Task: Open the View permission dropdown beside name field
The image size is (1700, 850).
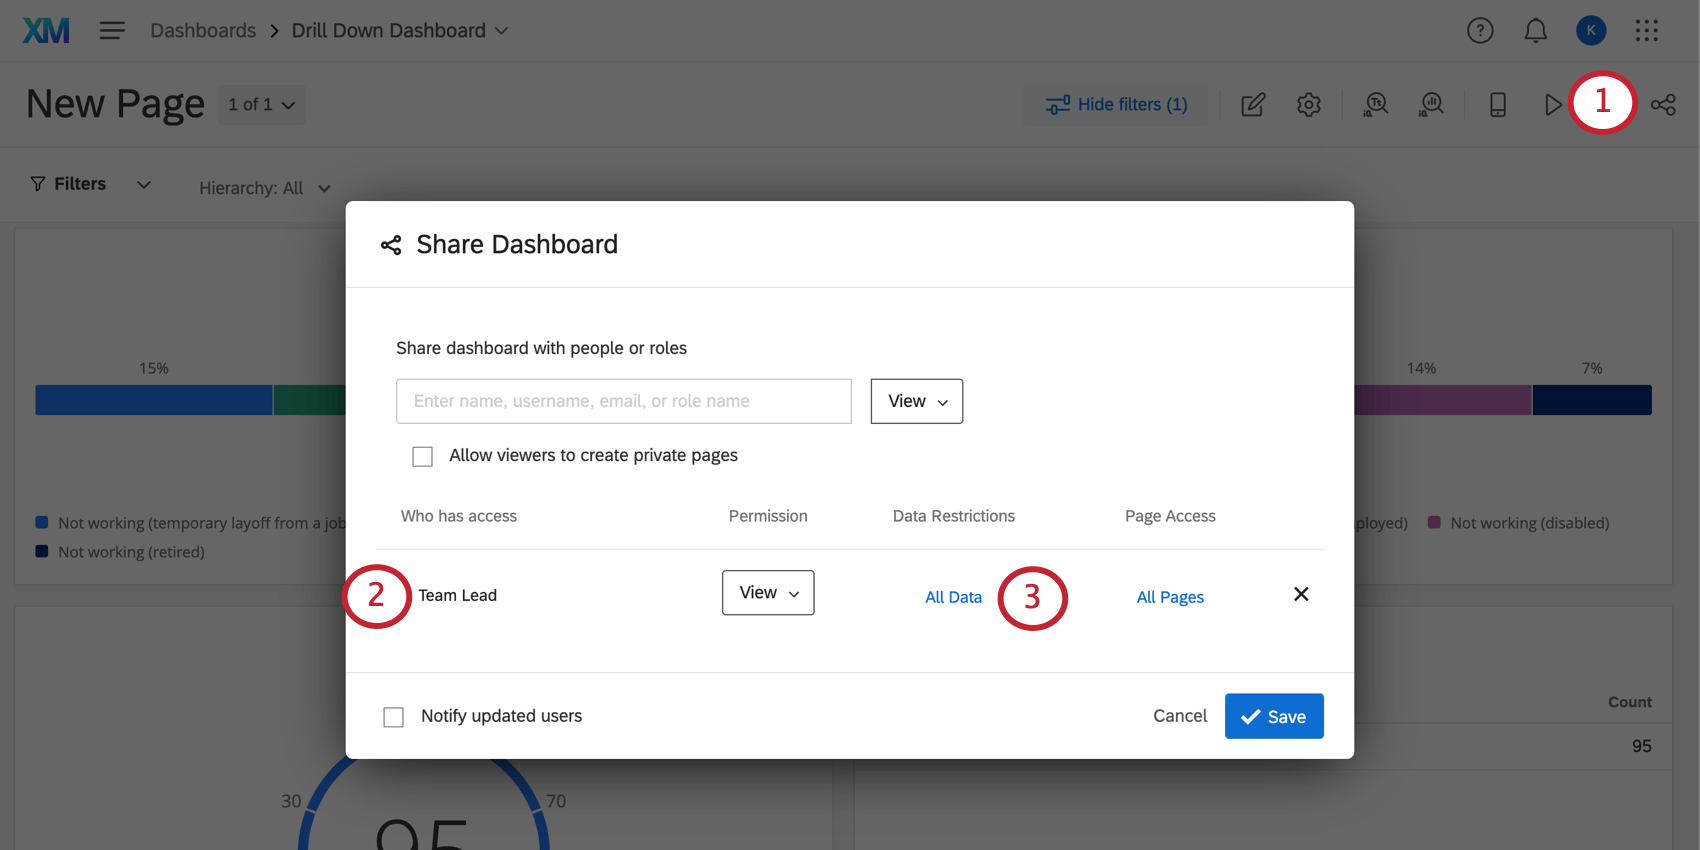Action: tap(916, 401)
